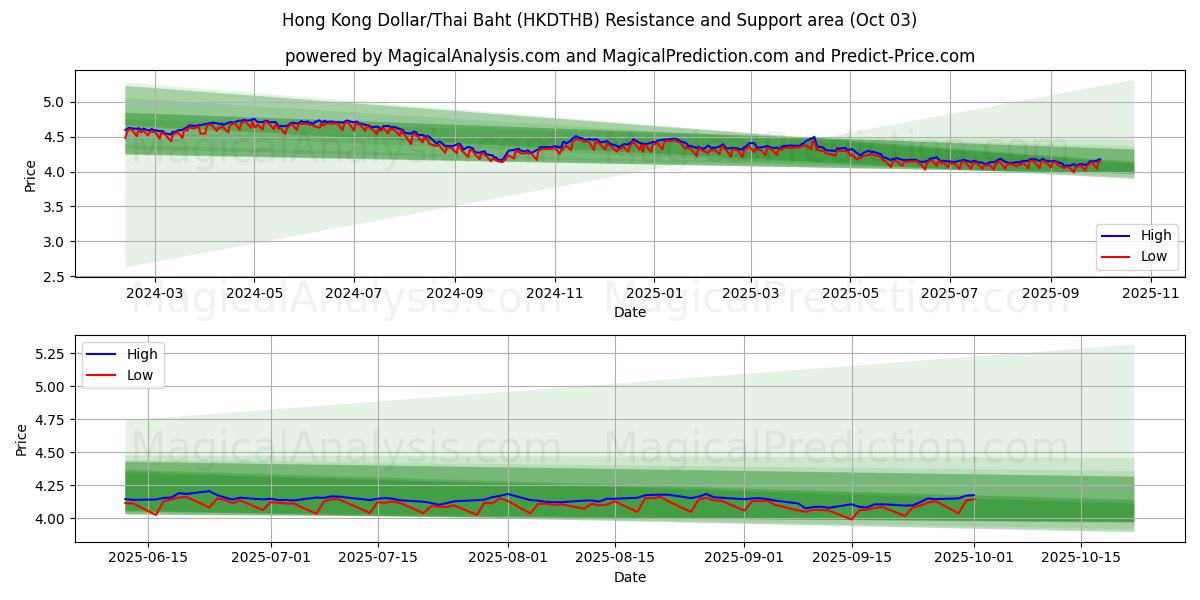Click the Date axis label under top chart
This screenshot has height=600, width=1200.
tap(629, 312)
